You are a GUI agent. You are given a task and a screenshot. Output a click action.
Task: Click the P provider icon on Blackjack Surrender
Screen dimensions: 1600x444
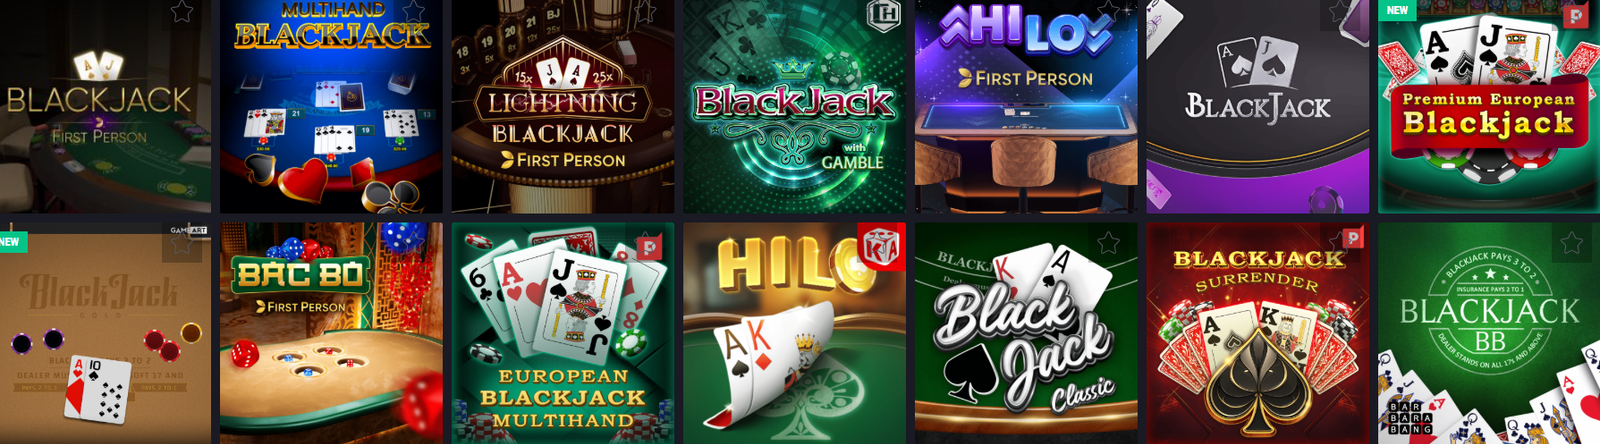pos(1352,239)
